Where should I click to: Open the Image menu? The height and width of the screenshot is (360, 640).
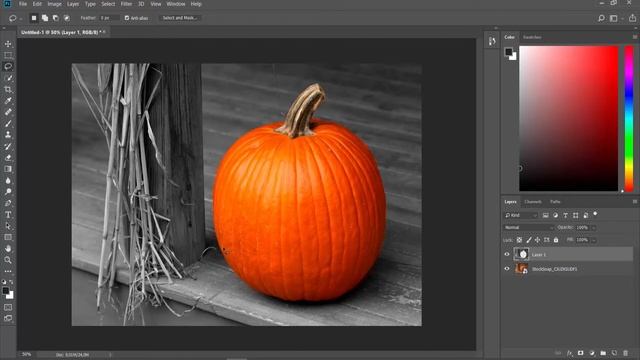point(54,4)
